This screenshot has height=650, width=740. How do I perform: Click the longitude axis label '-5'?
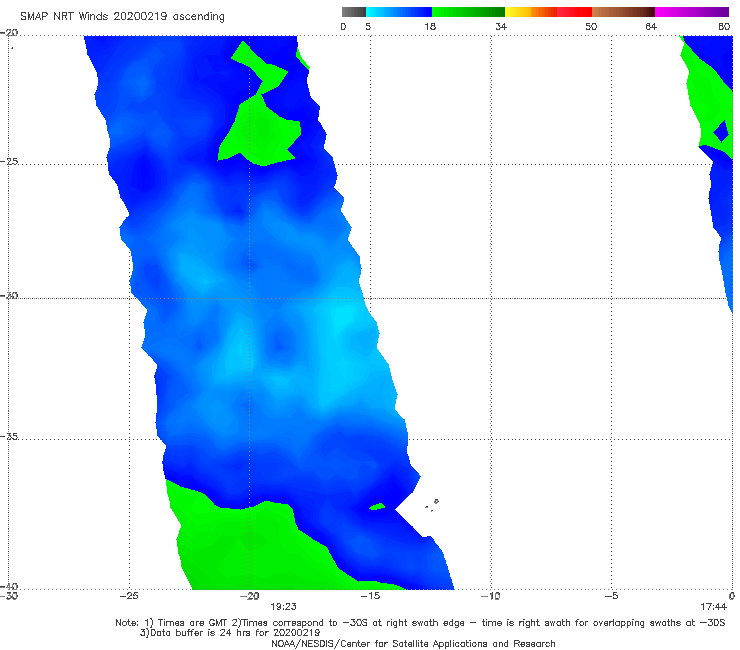pos(611,596)
